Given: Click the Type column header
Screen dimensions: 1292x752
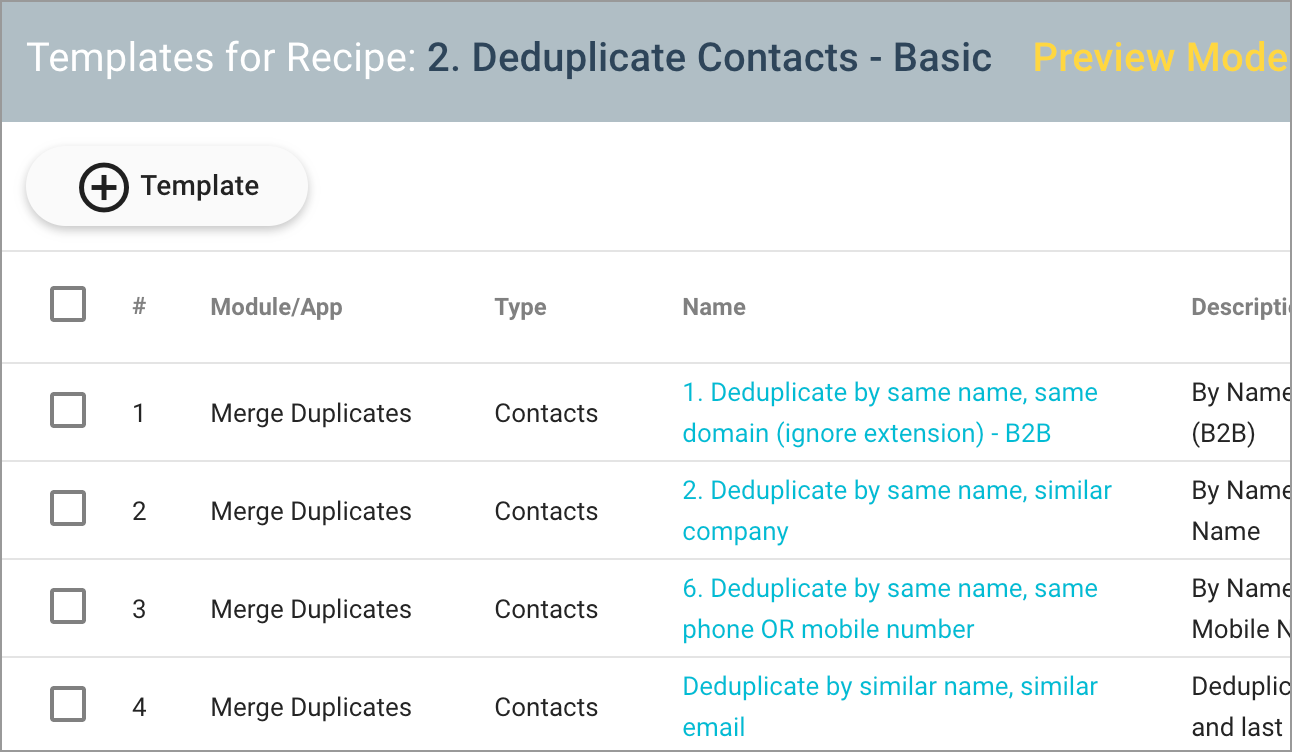Looking at the screenshot, I should click(520, 307).
